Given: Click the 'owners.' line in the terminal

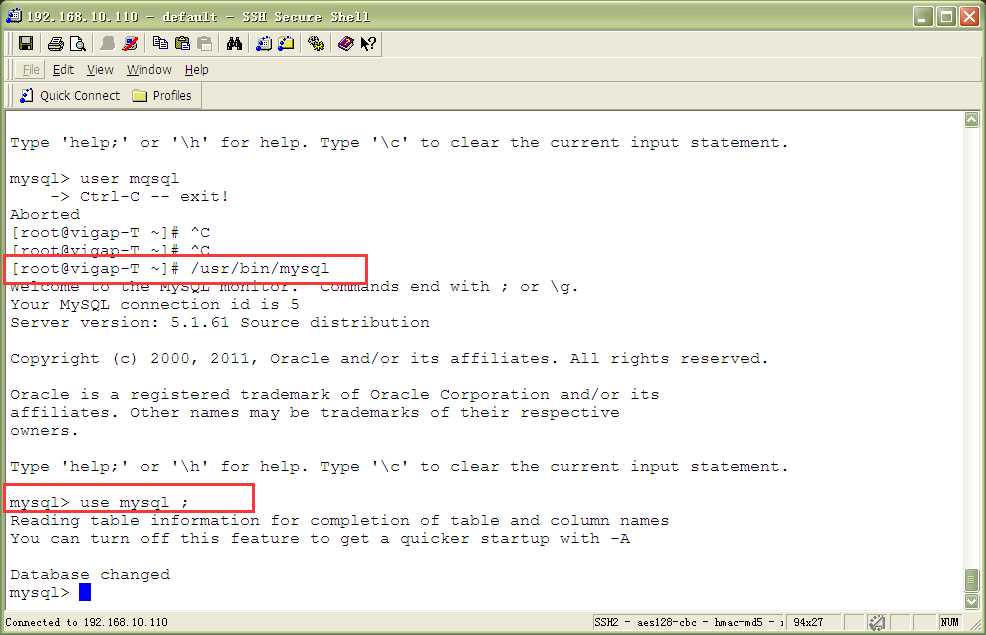Looking at the screenshot, I should pos(44,431).
